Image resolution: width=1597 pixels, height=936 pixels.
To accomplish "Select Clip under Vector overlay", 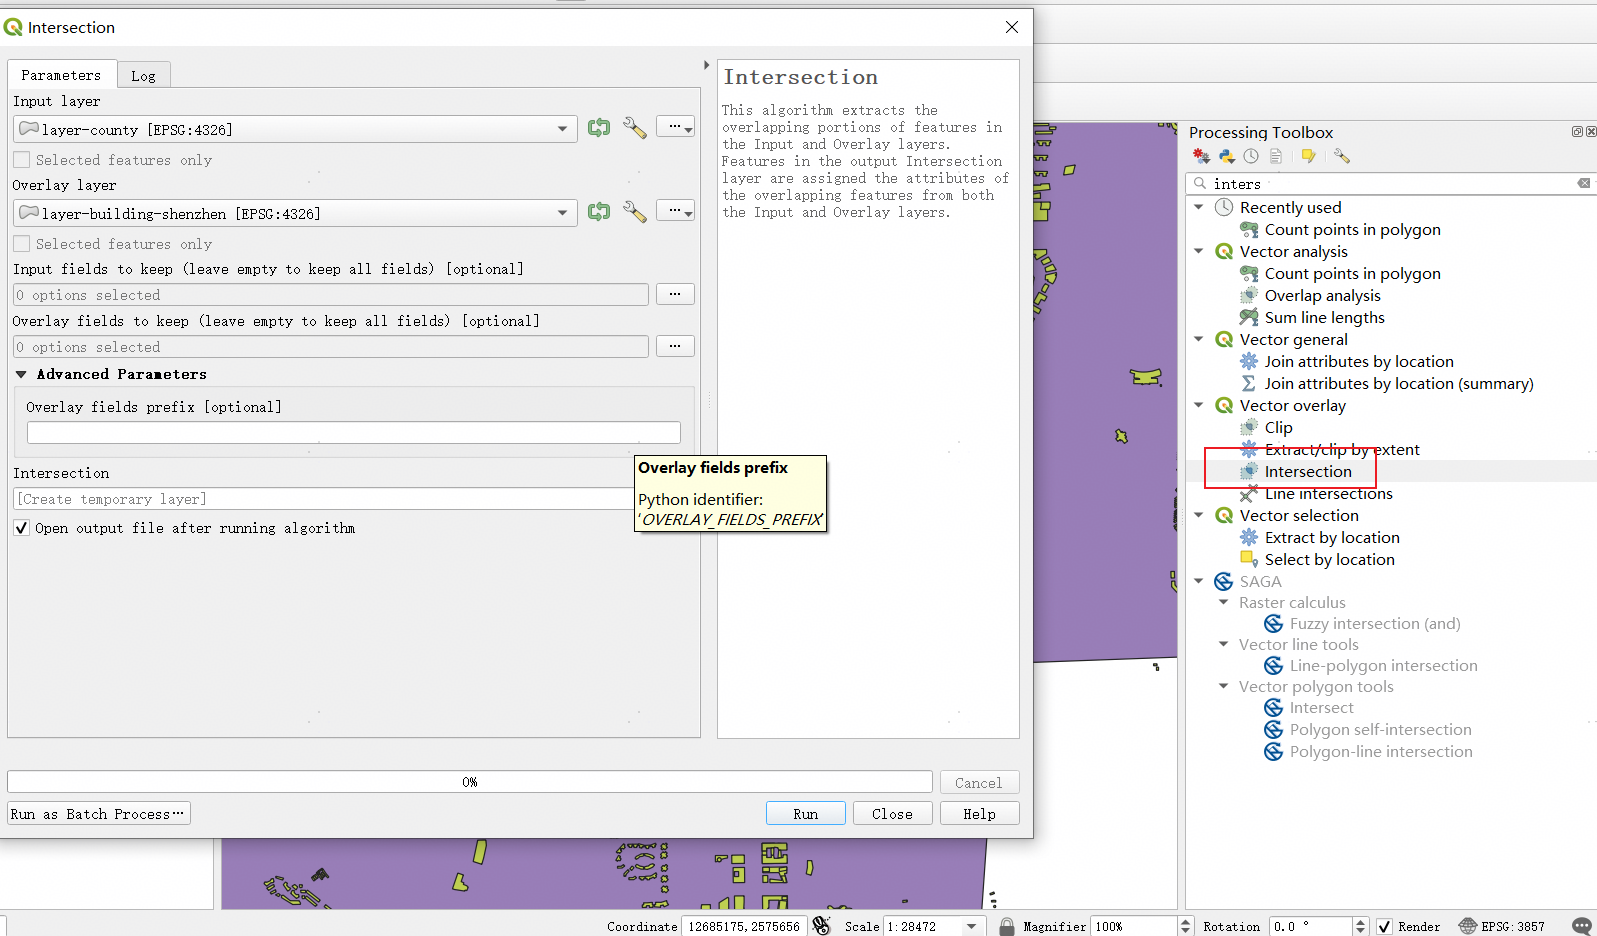I will click(1278, 428).
